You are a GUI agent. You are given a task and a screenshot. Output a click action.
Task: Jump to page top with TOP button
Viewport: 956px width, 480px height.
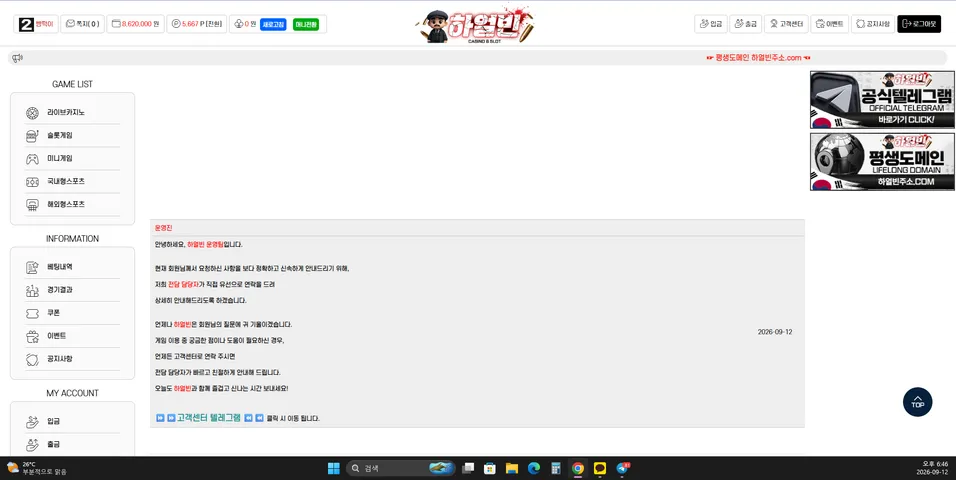(x=918, y=402)
